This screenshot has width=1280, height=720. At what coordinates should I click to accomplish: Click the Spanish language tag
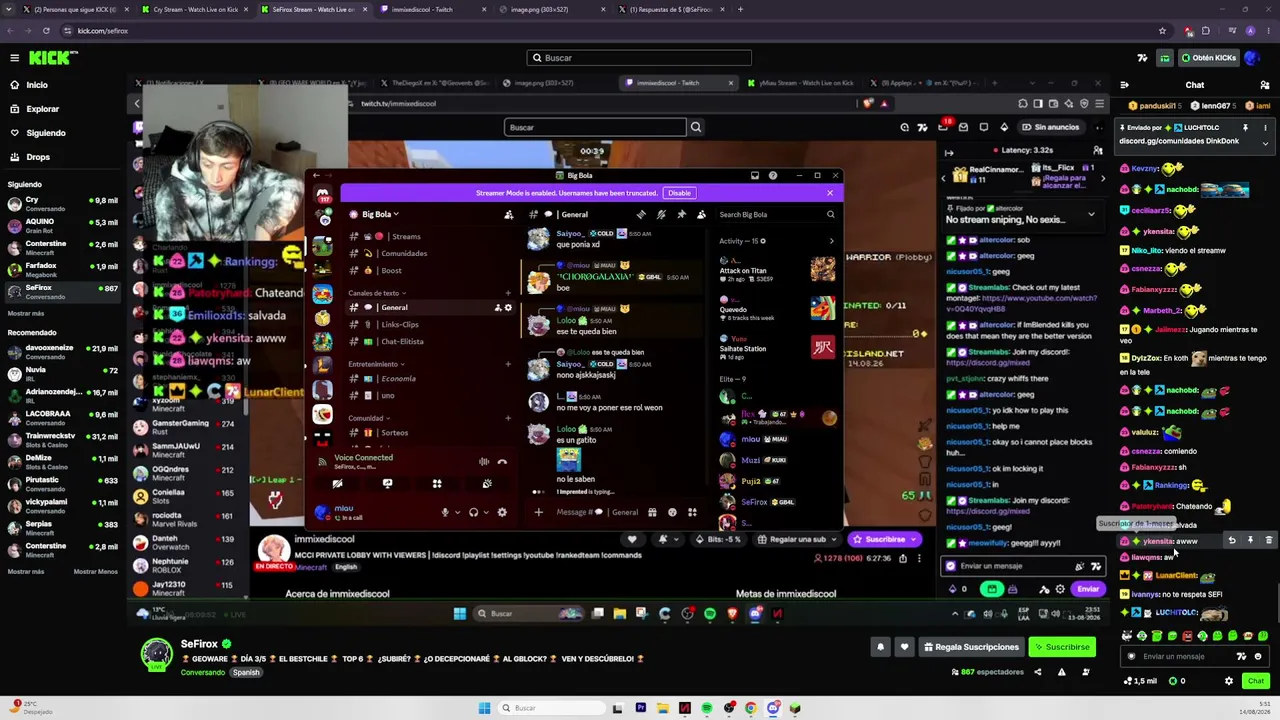click(246, 672)
